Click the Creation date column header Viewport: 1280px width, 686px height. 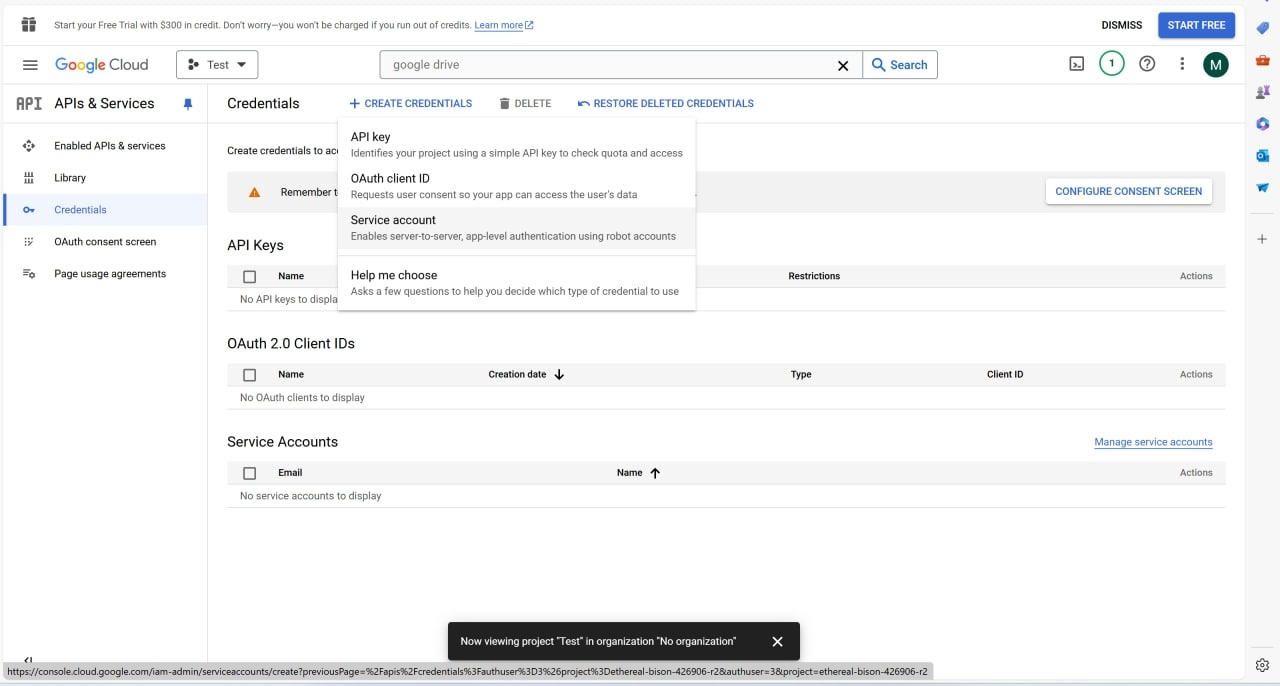[x=517, y=374]
